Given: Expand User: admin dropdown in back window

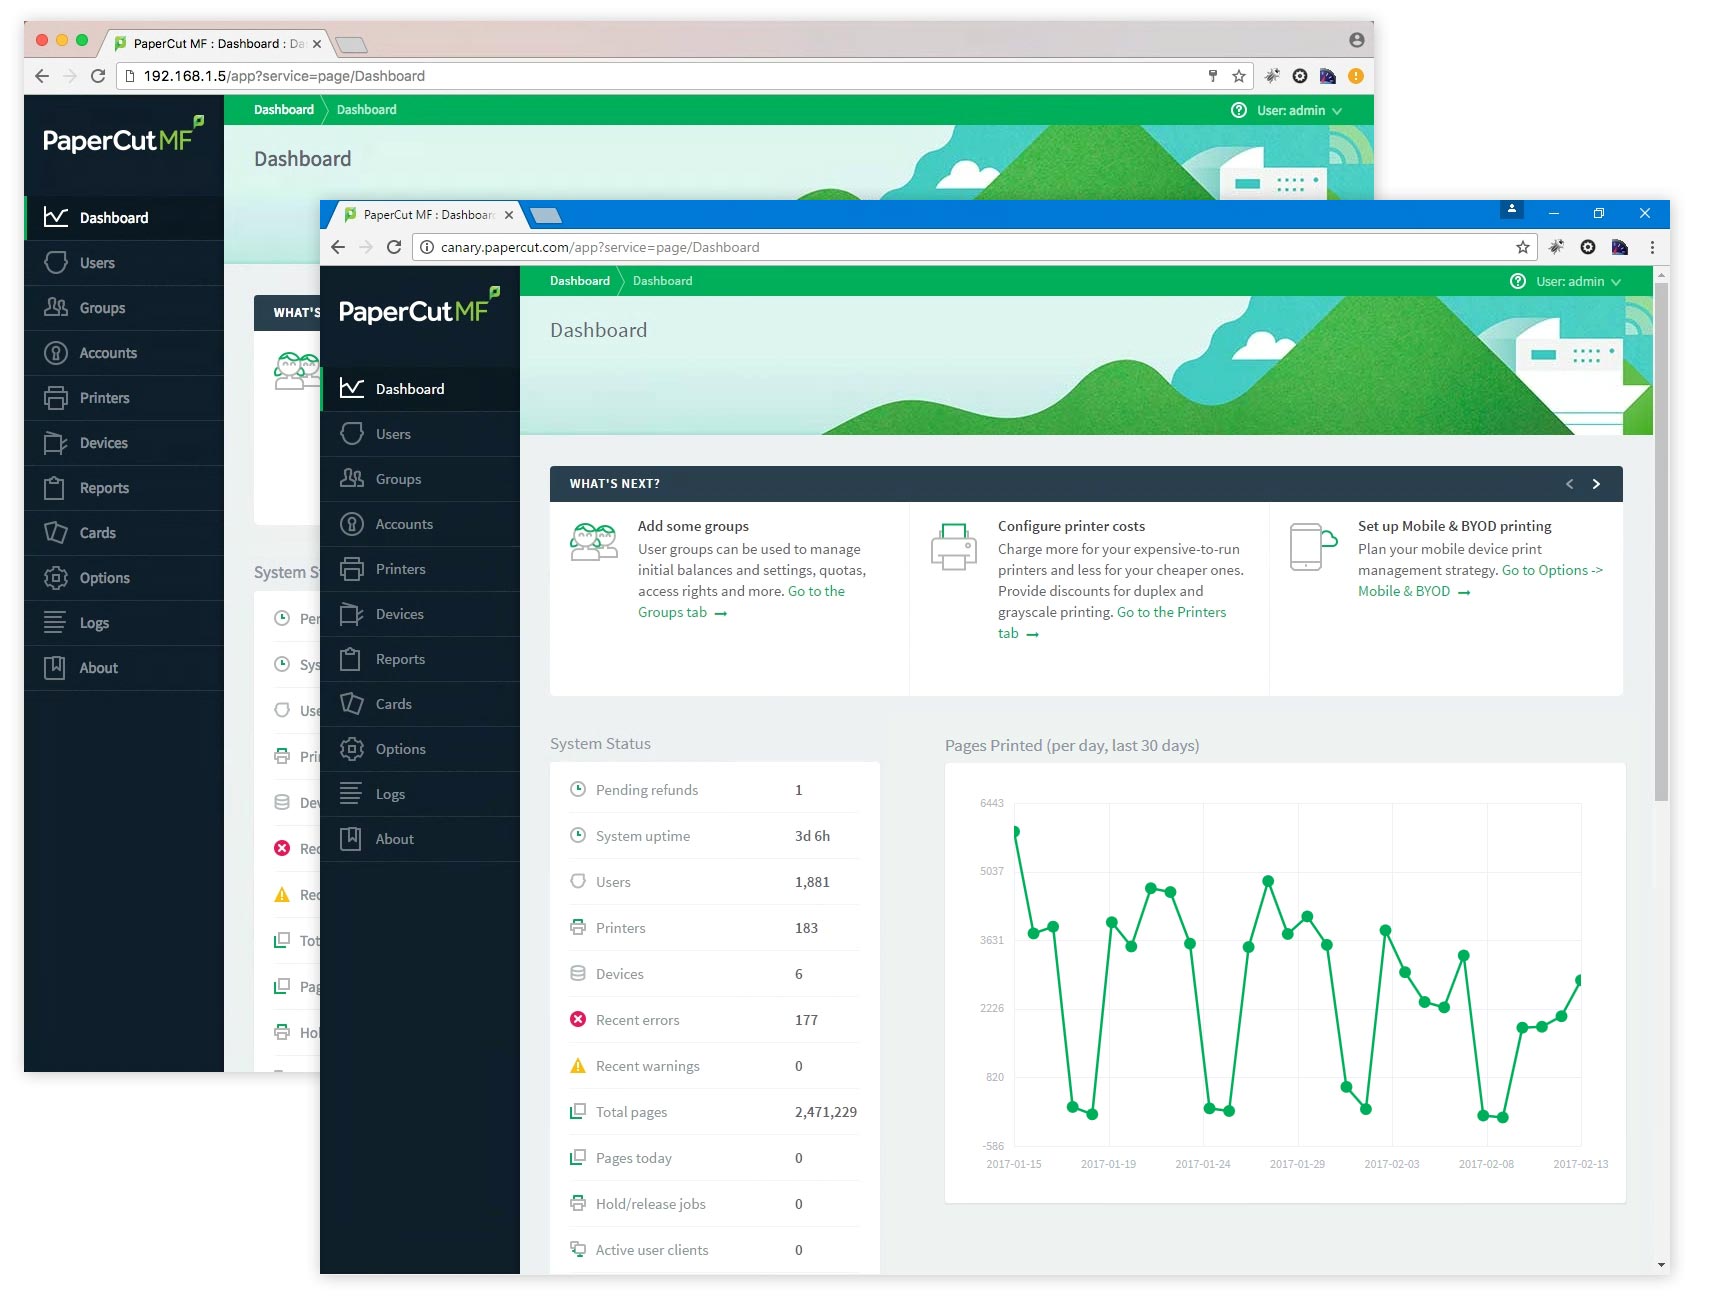Looking at the screenshot, I should click(x=1299, y=111).
